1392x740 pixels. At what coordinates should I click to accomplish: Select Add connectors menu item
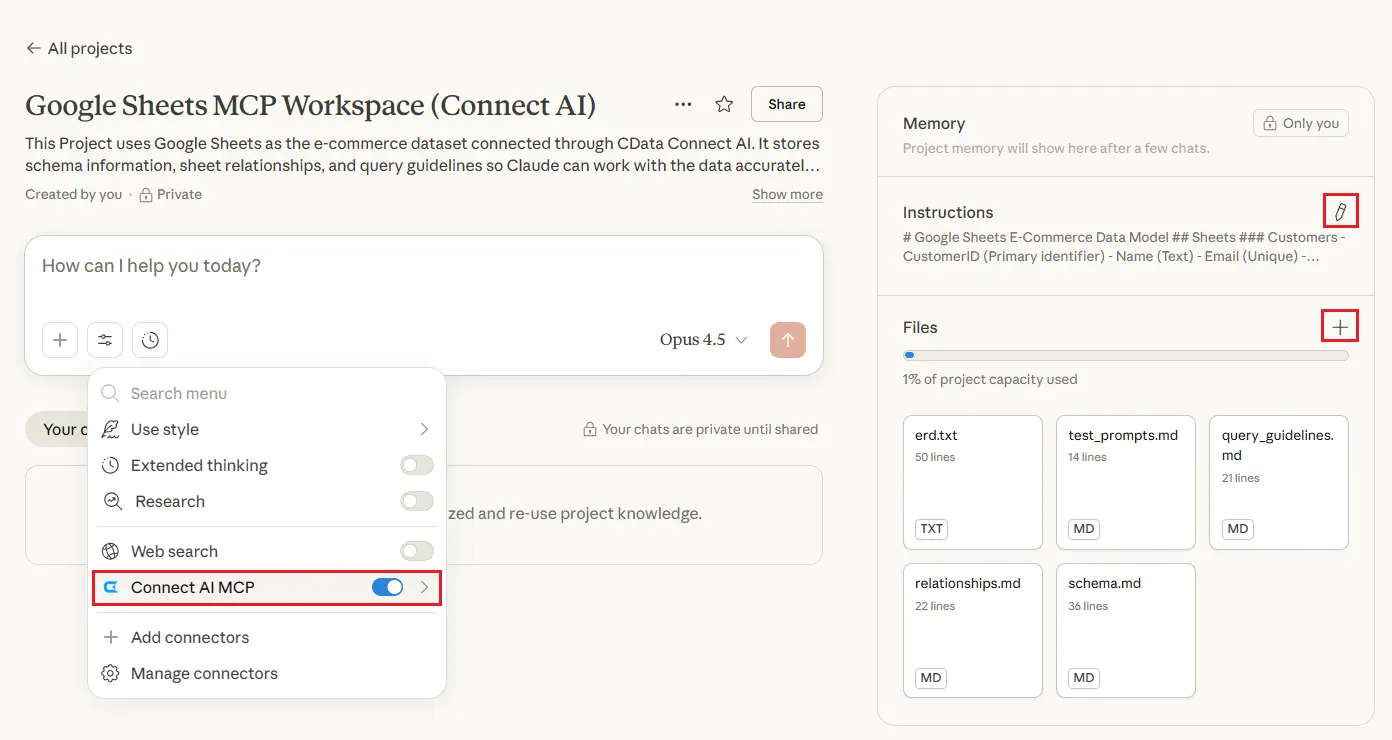click(189, 637)
